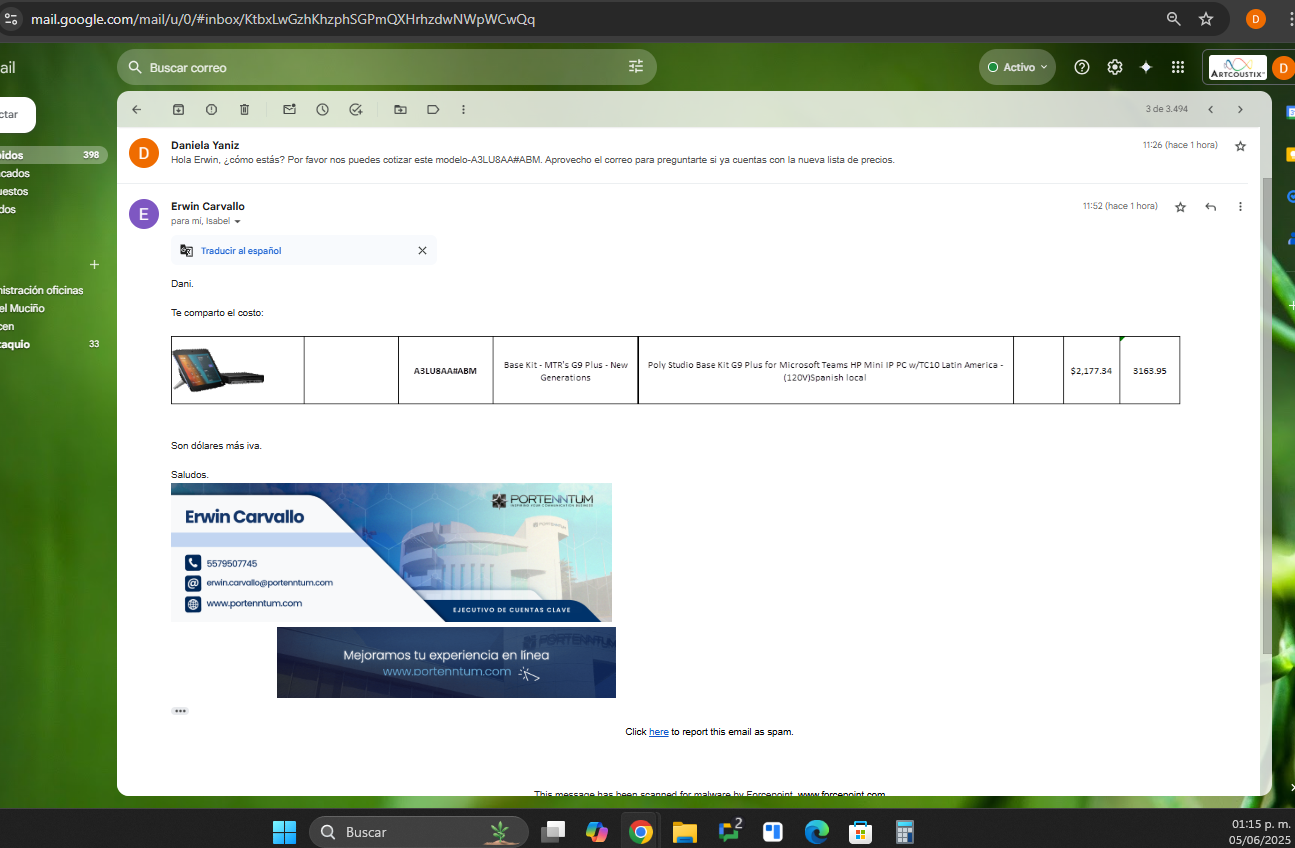This screenshot has height=848, width=1295.
Task: Launch Microsoft Edge from the taskbar
Action: pyautogui.click(x=817, y=831)
